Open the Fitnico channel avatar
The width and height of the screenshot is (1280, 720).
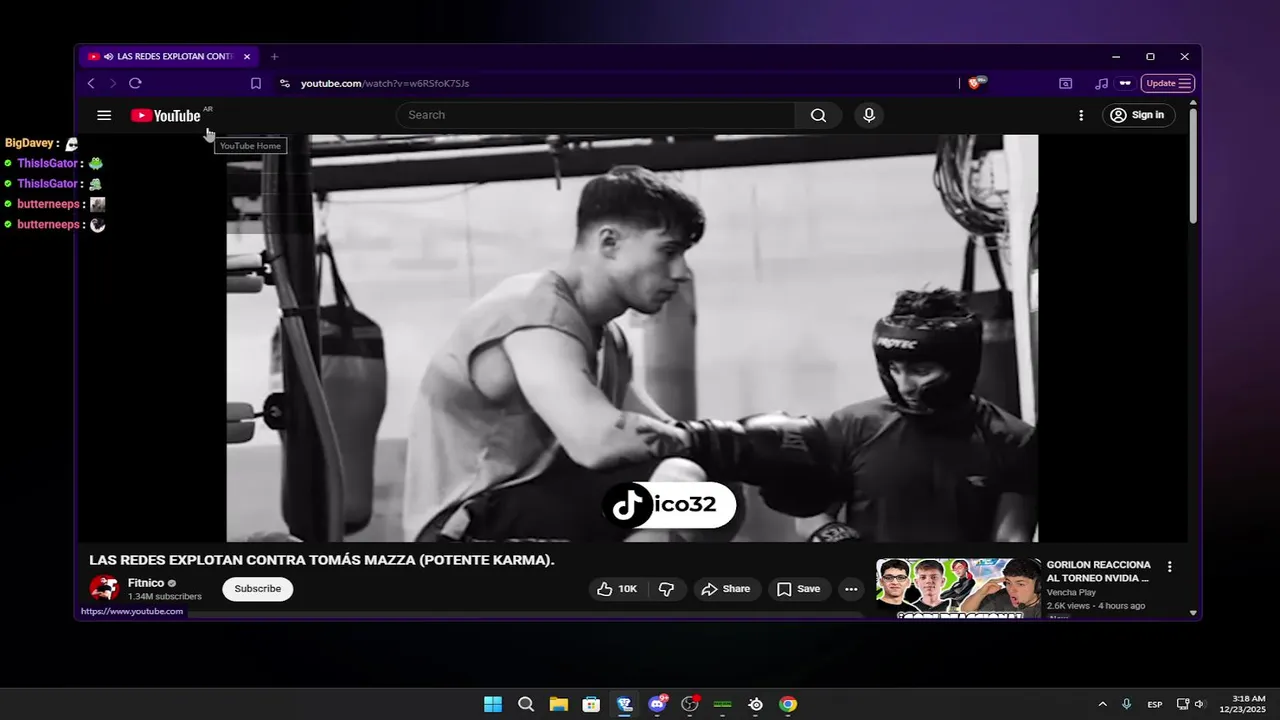pos(104,589)
